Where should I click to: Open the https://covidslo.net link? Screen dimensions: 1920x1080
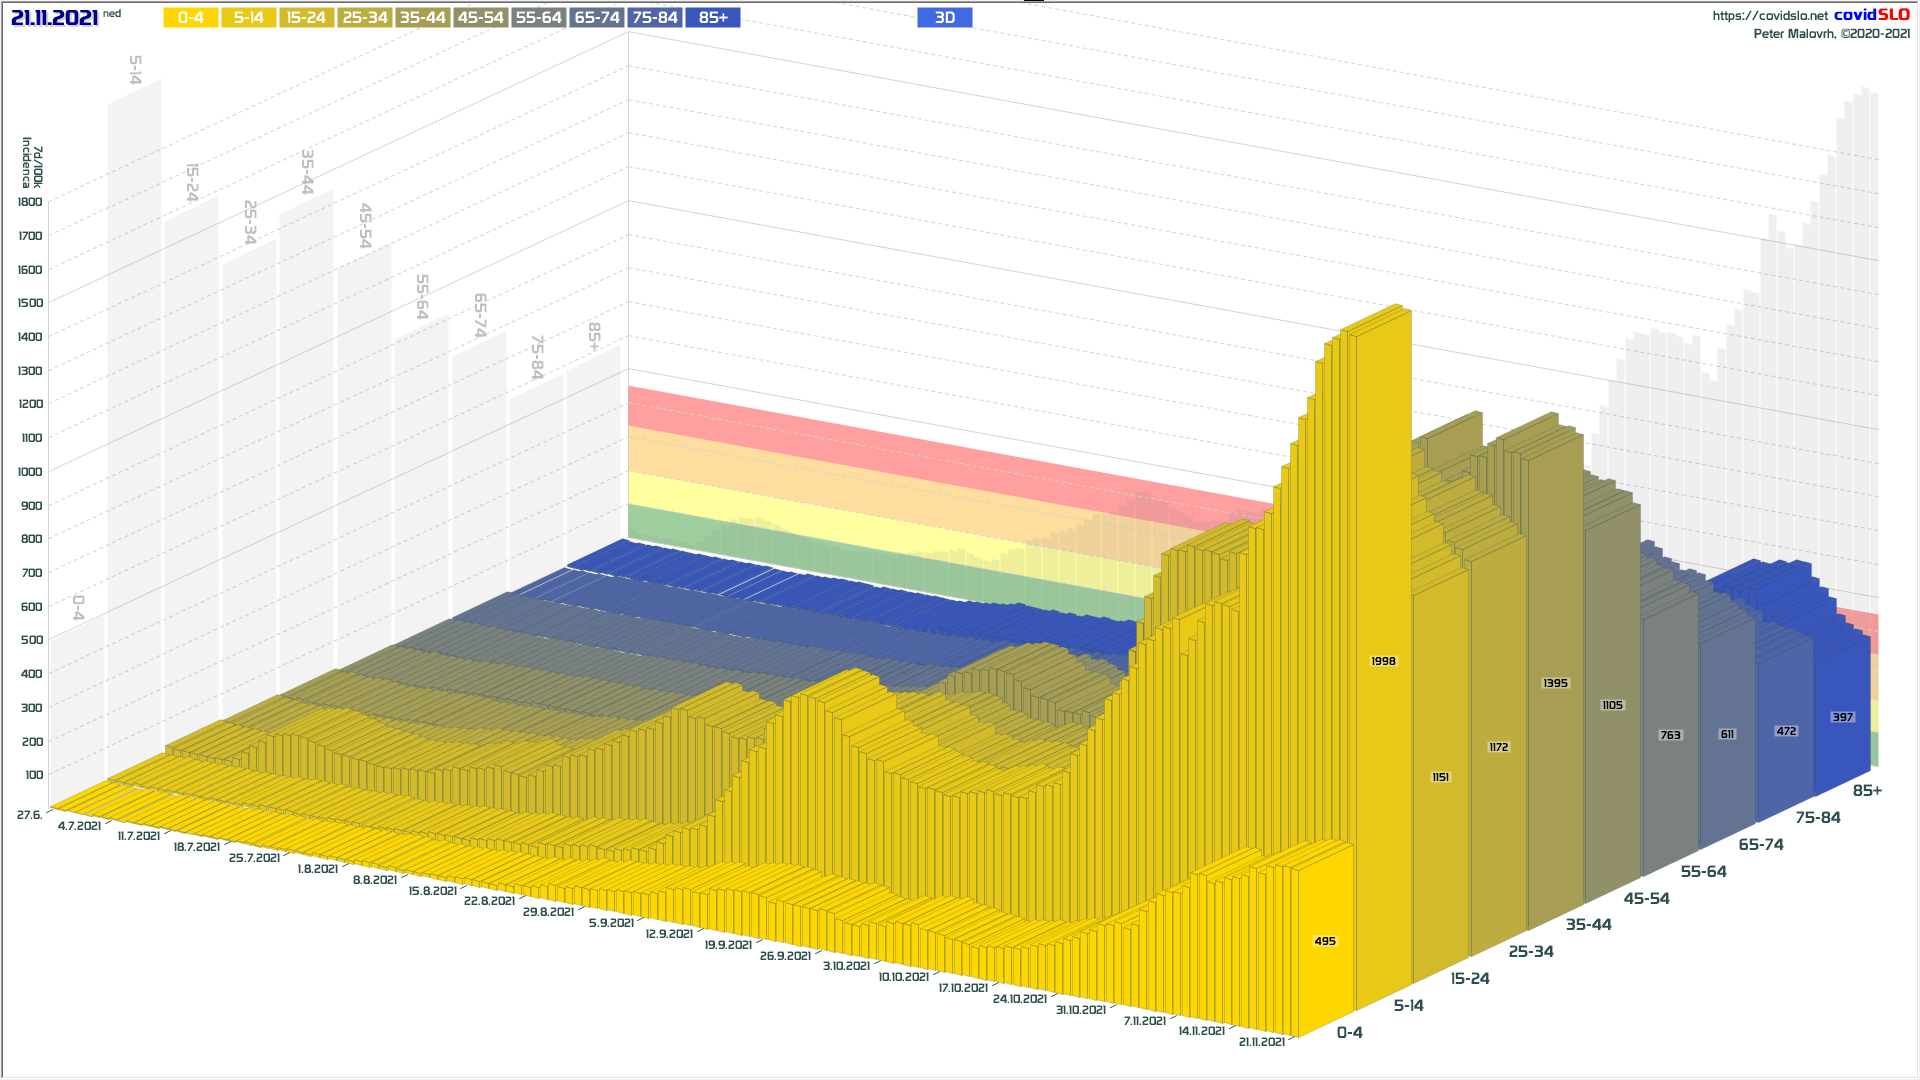[x=1769, y=16]
